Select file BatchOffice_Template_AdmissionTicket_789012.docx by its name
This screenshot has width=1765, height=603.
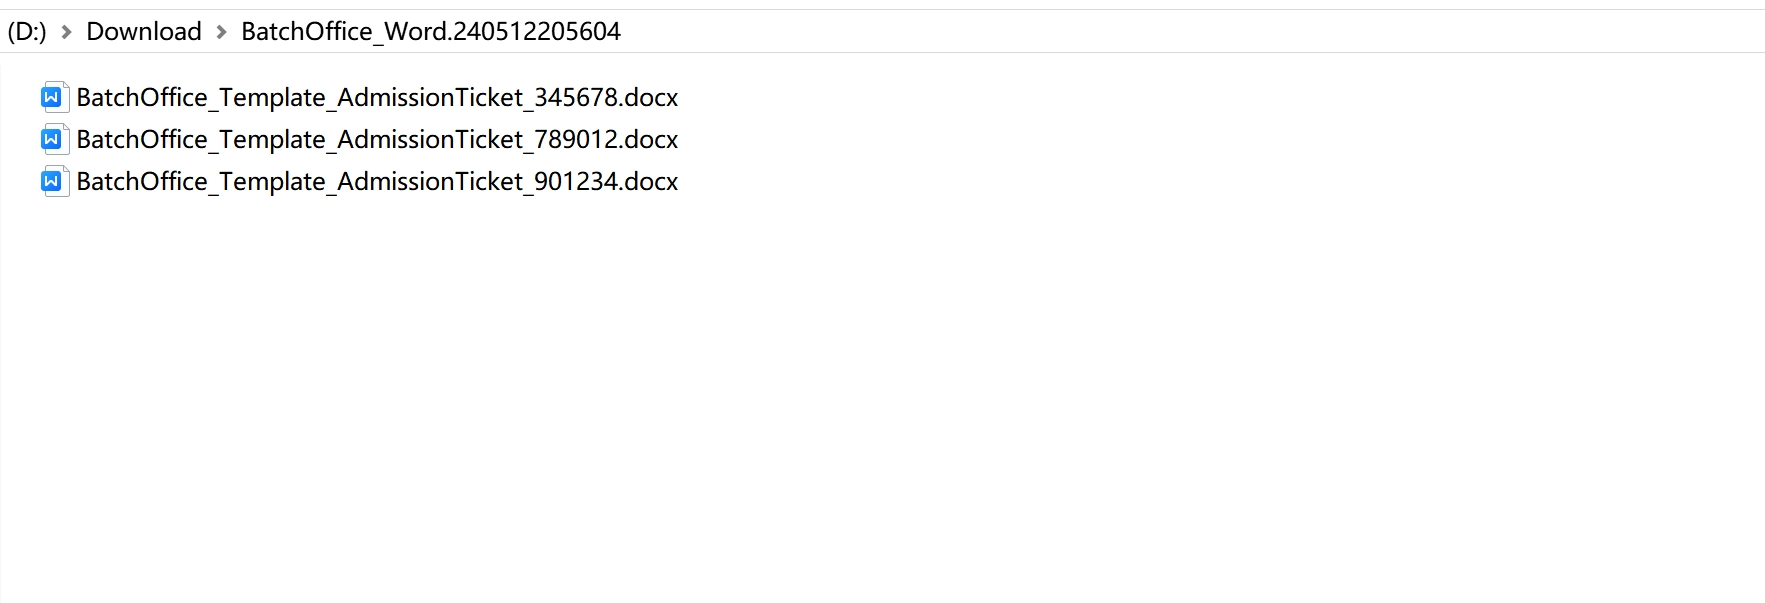pyautogui.click(x=377, y=139)
